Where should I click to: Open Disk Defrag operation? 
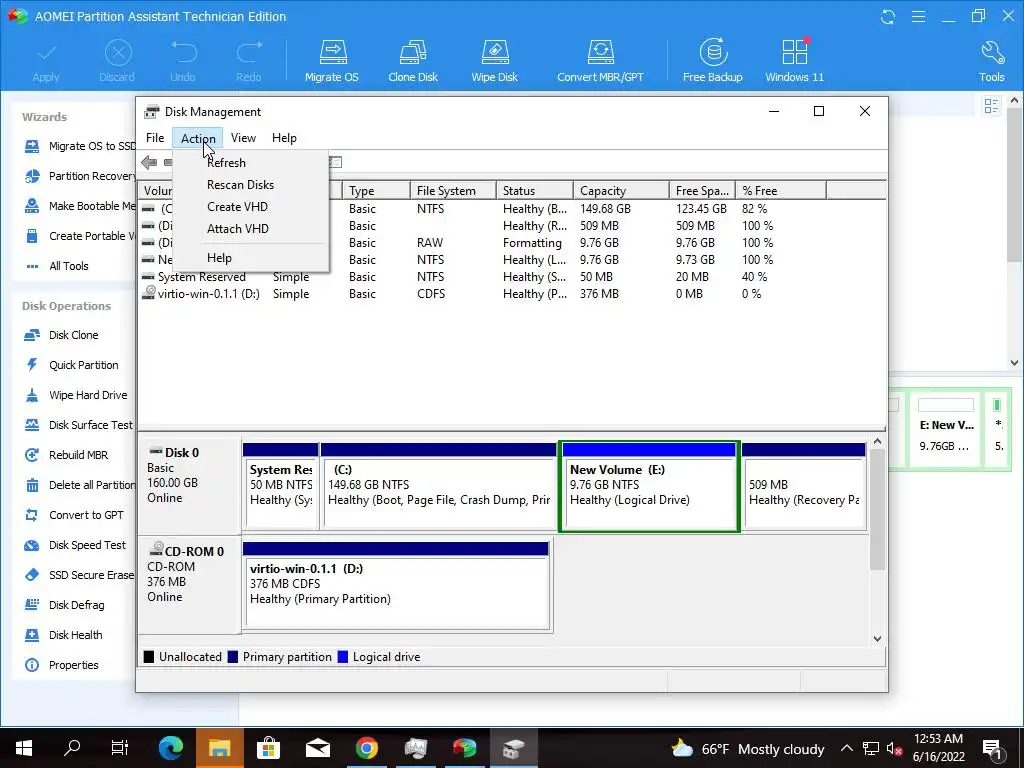click(x=64, y=605)
